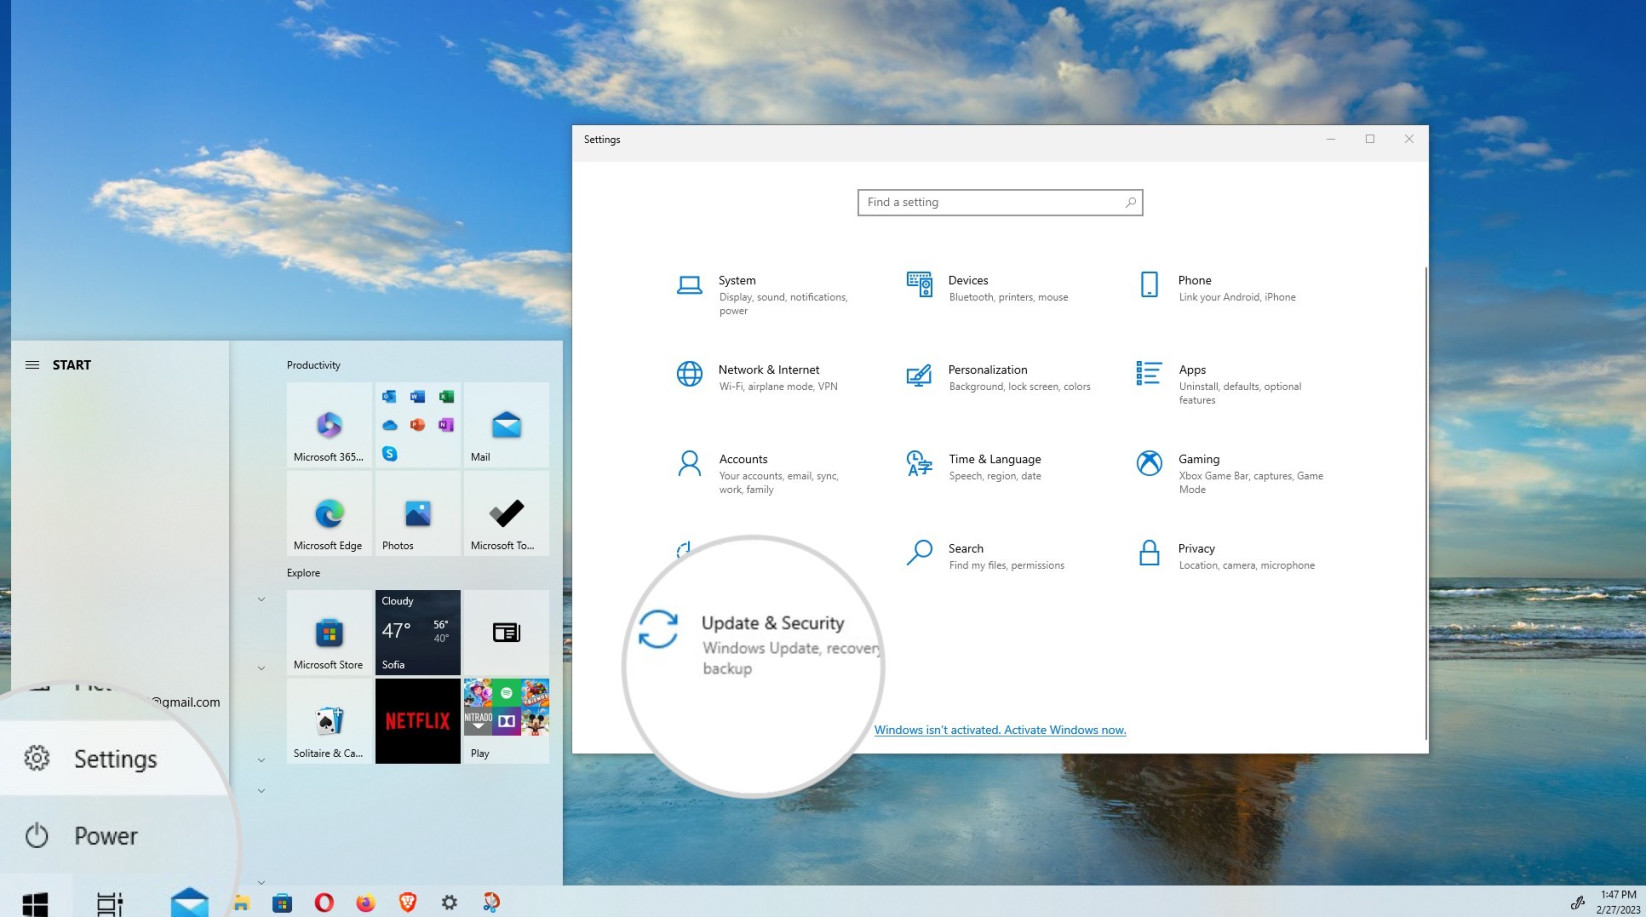
Task: Launch Brave browser from taskbar
Action: coord(408,903)
